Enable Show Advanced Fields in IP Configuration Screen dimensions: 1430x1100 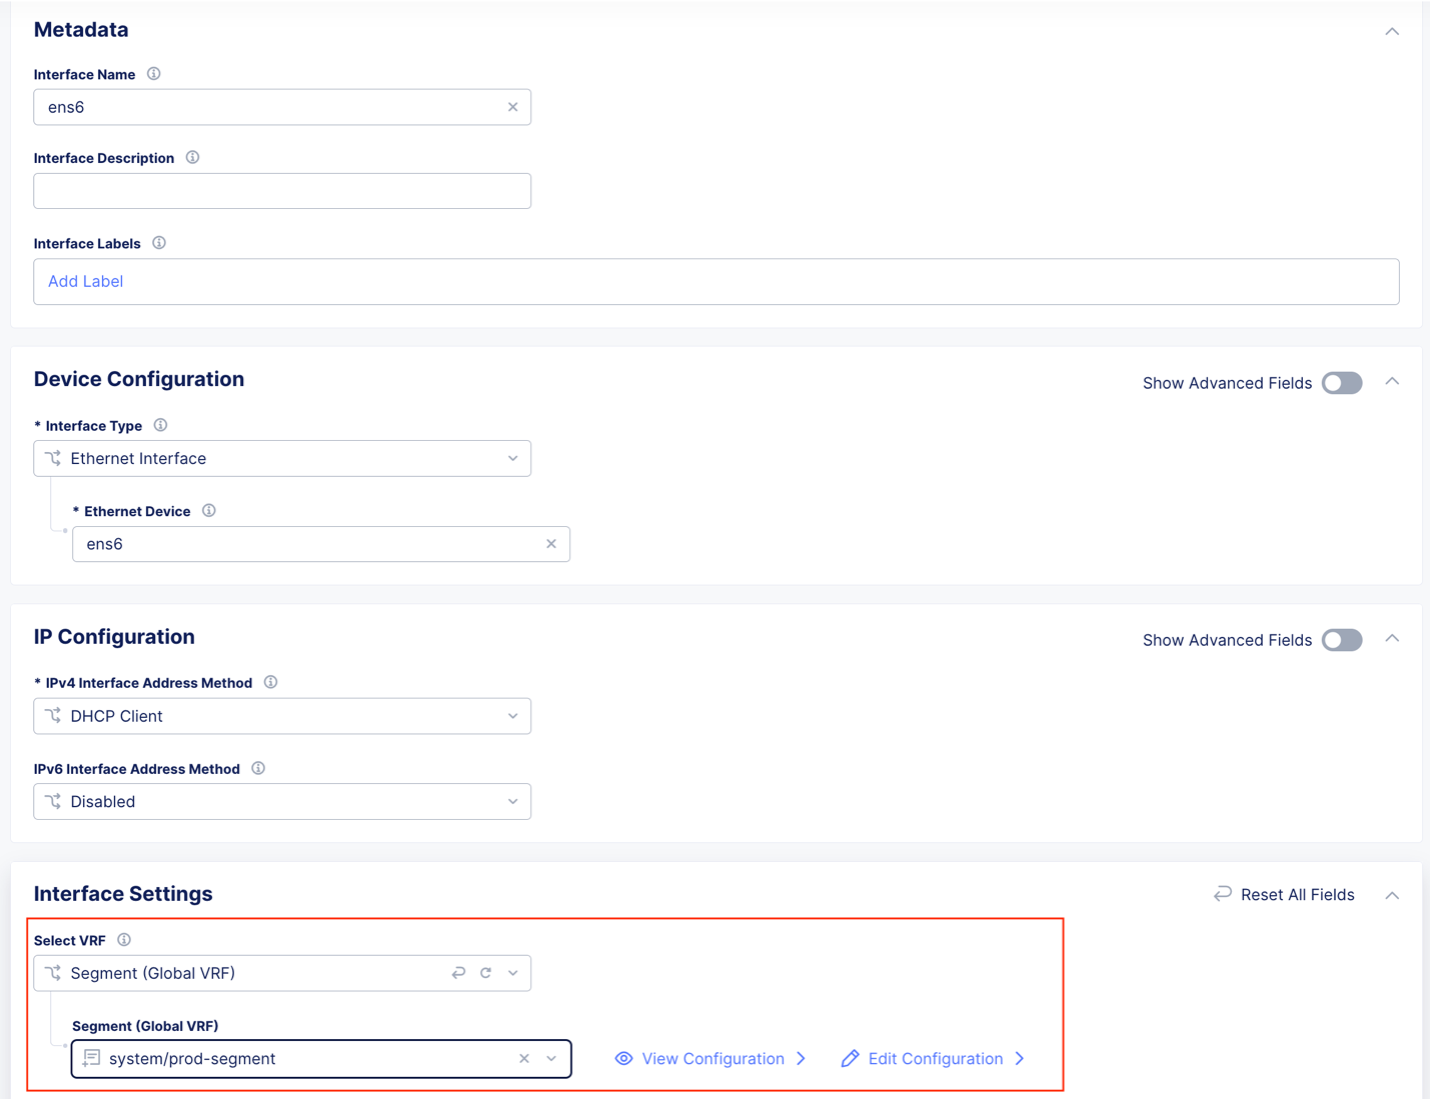click(1341, 640)
